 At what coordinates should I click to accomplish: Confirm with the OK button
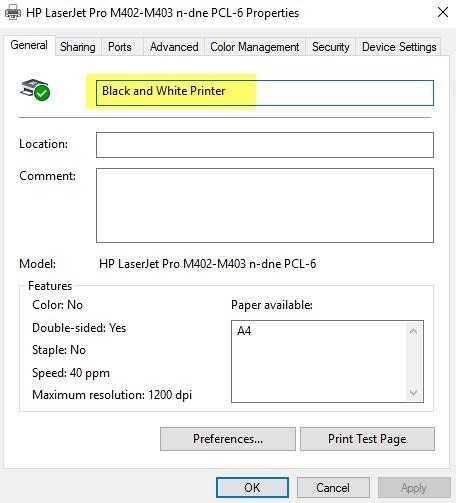(252, 488)
